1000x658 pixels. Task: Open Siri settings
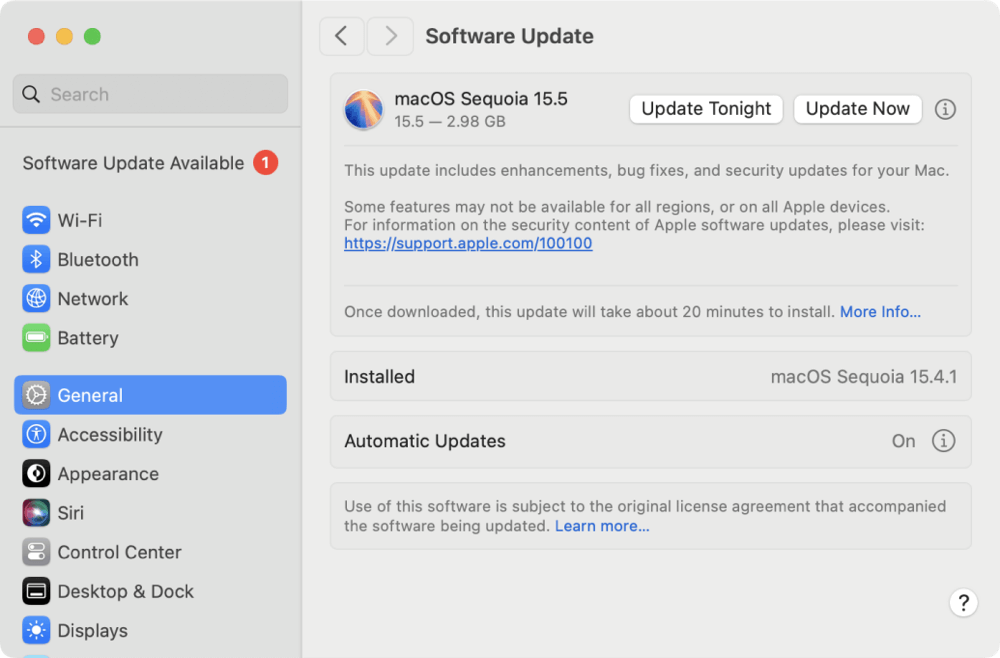pyautogui.click(x=71, y=512)
